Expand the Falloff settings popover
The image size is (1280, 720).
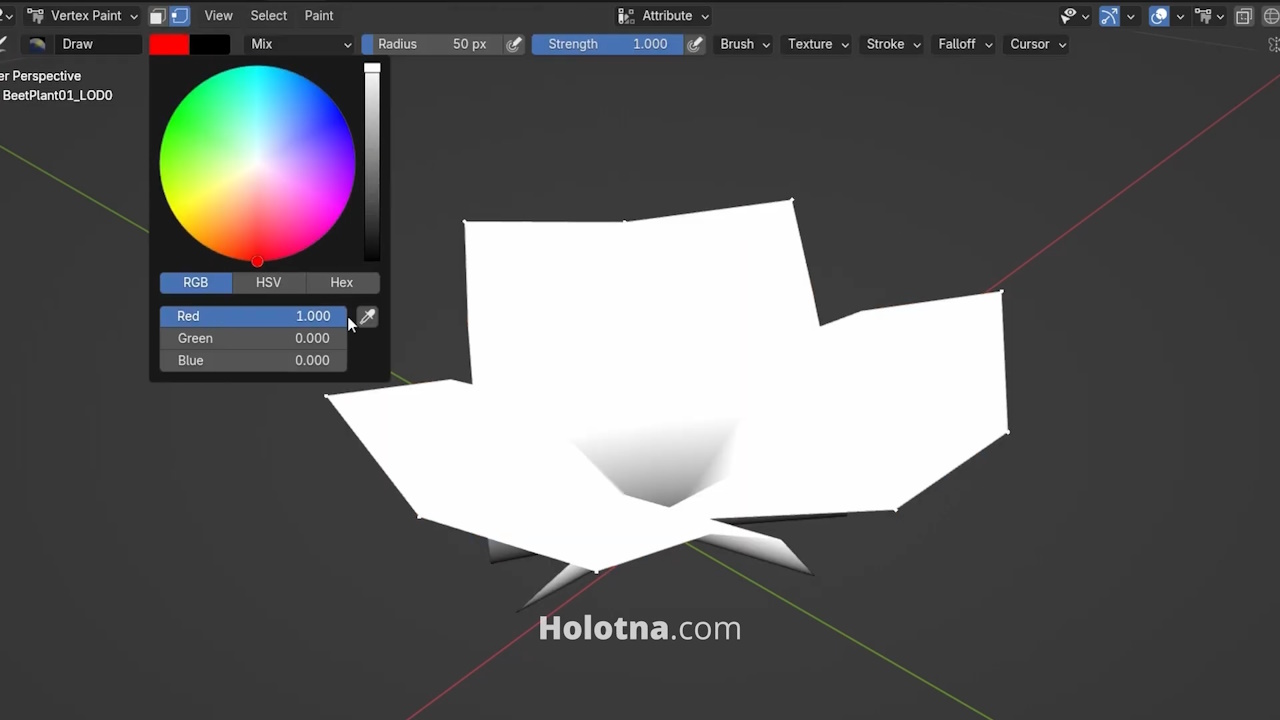point(965,44)
